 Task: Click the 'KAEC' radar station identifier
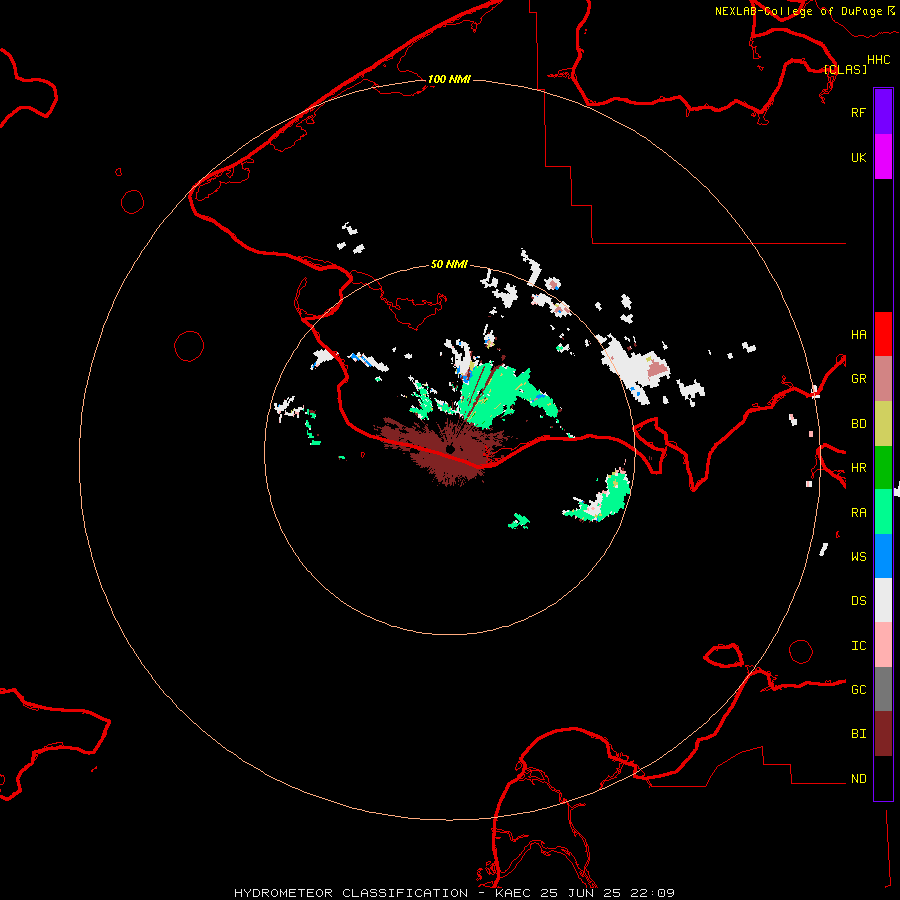(515, 893)
